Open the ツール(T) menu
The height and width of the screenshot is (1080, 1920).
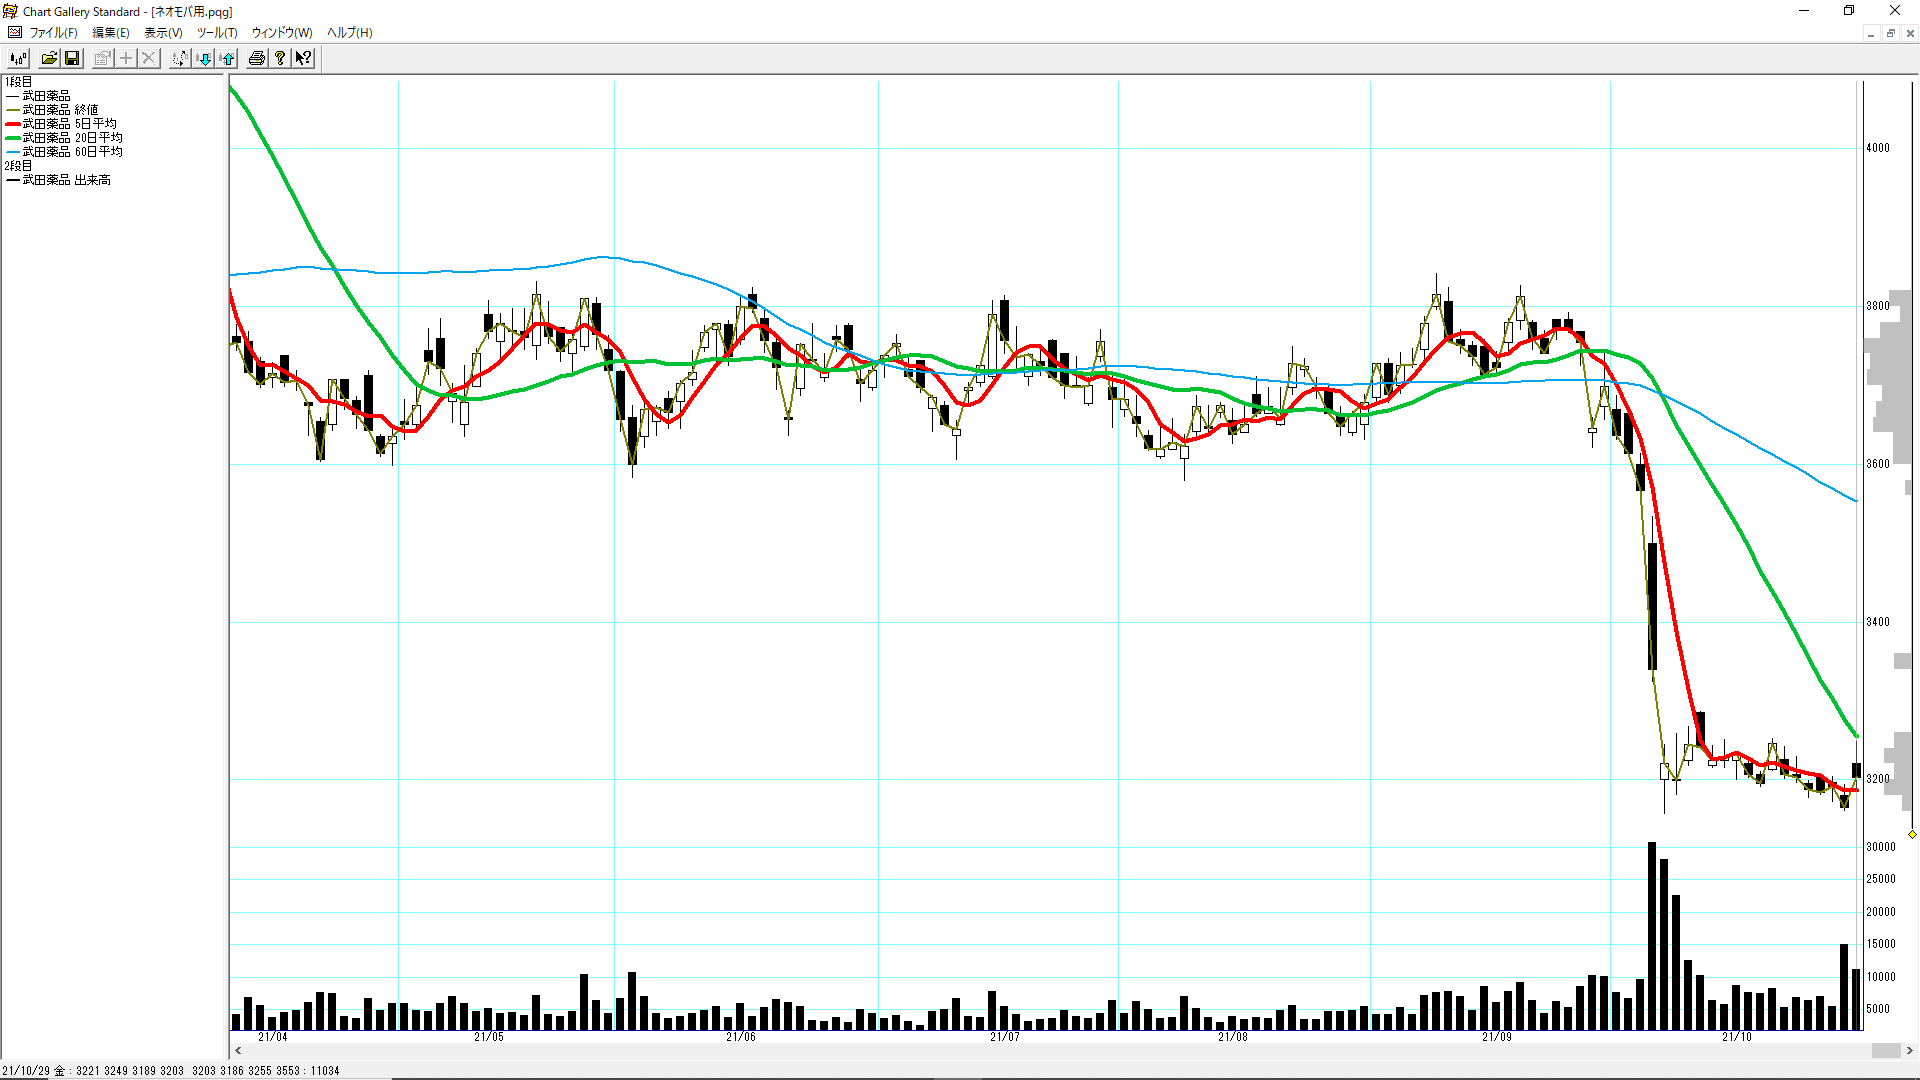pos(217,33)
